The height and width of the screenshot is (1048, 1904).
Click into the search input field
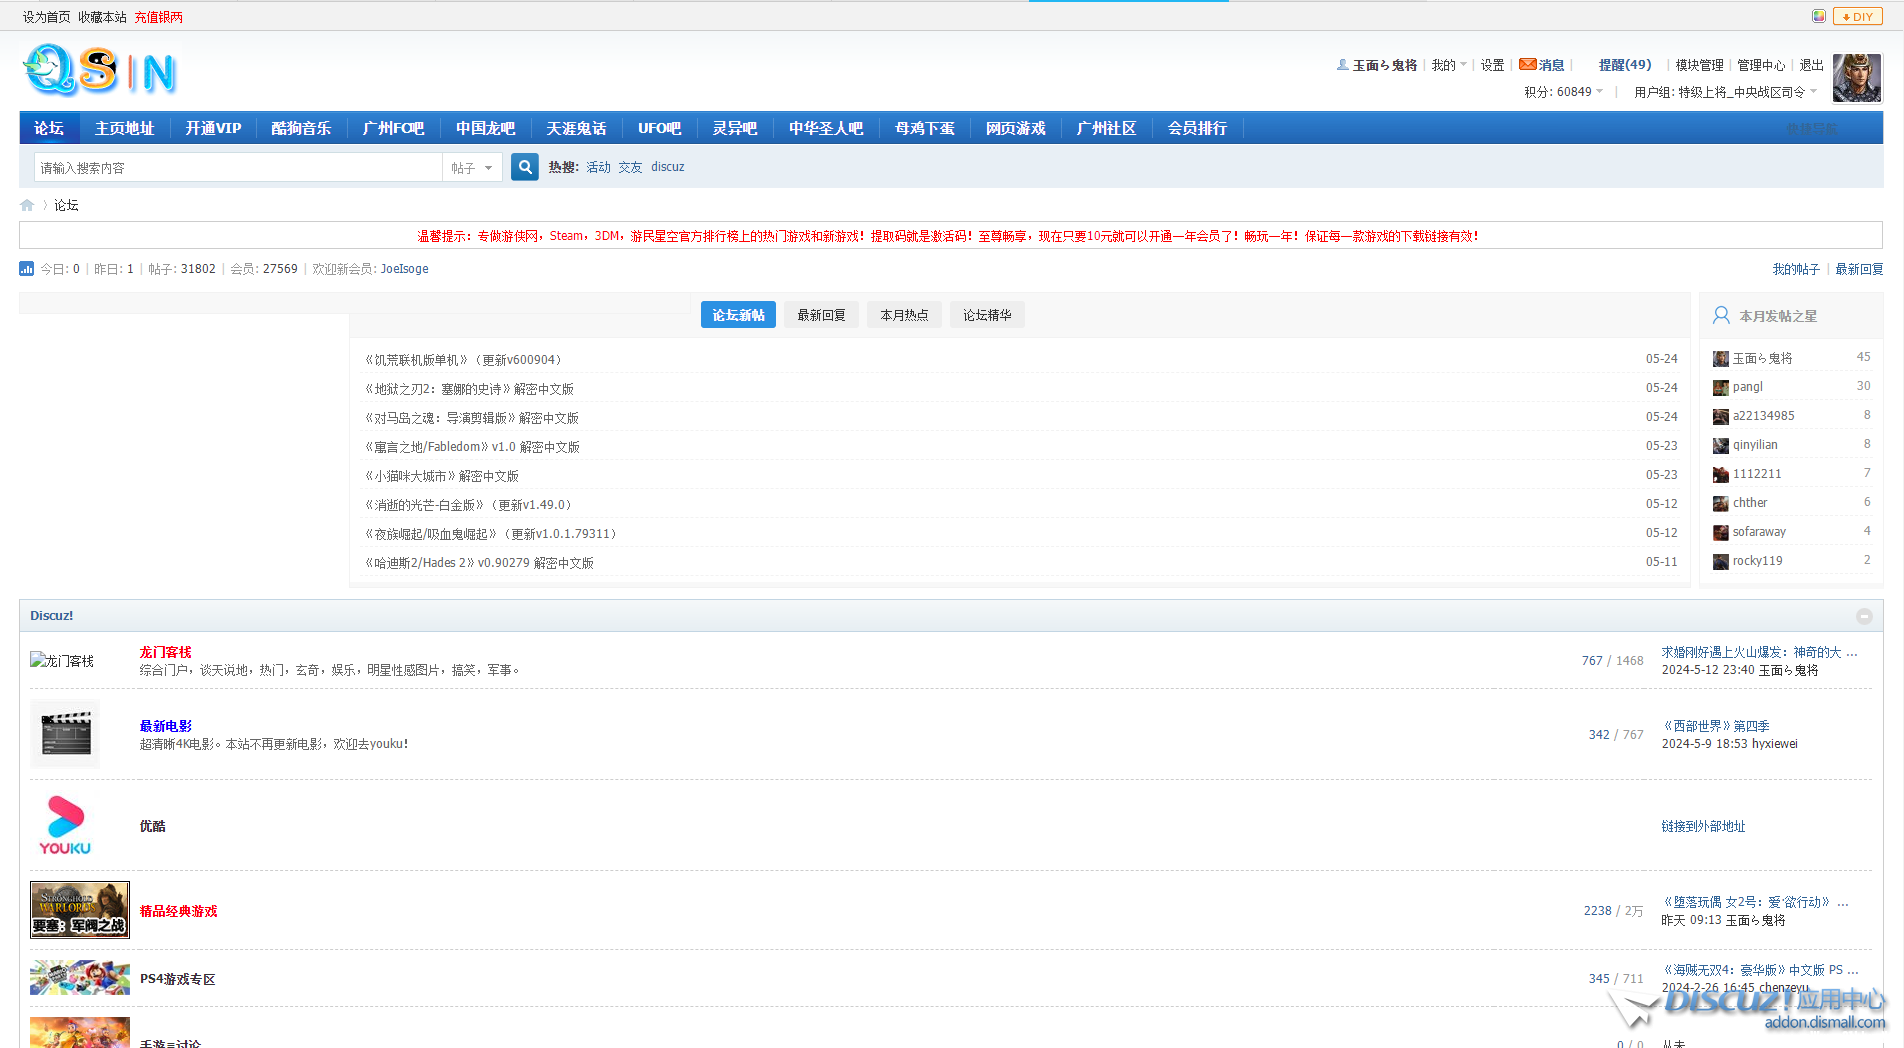(x=238, y=168)
